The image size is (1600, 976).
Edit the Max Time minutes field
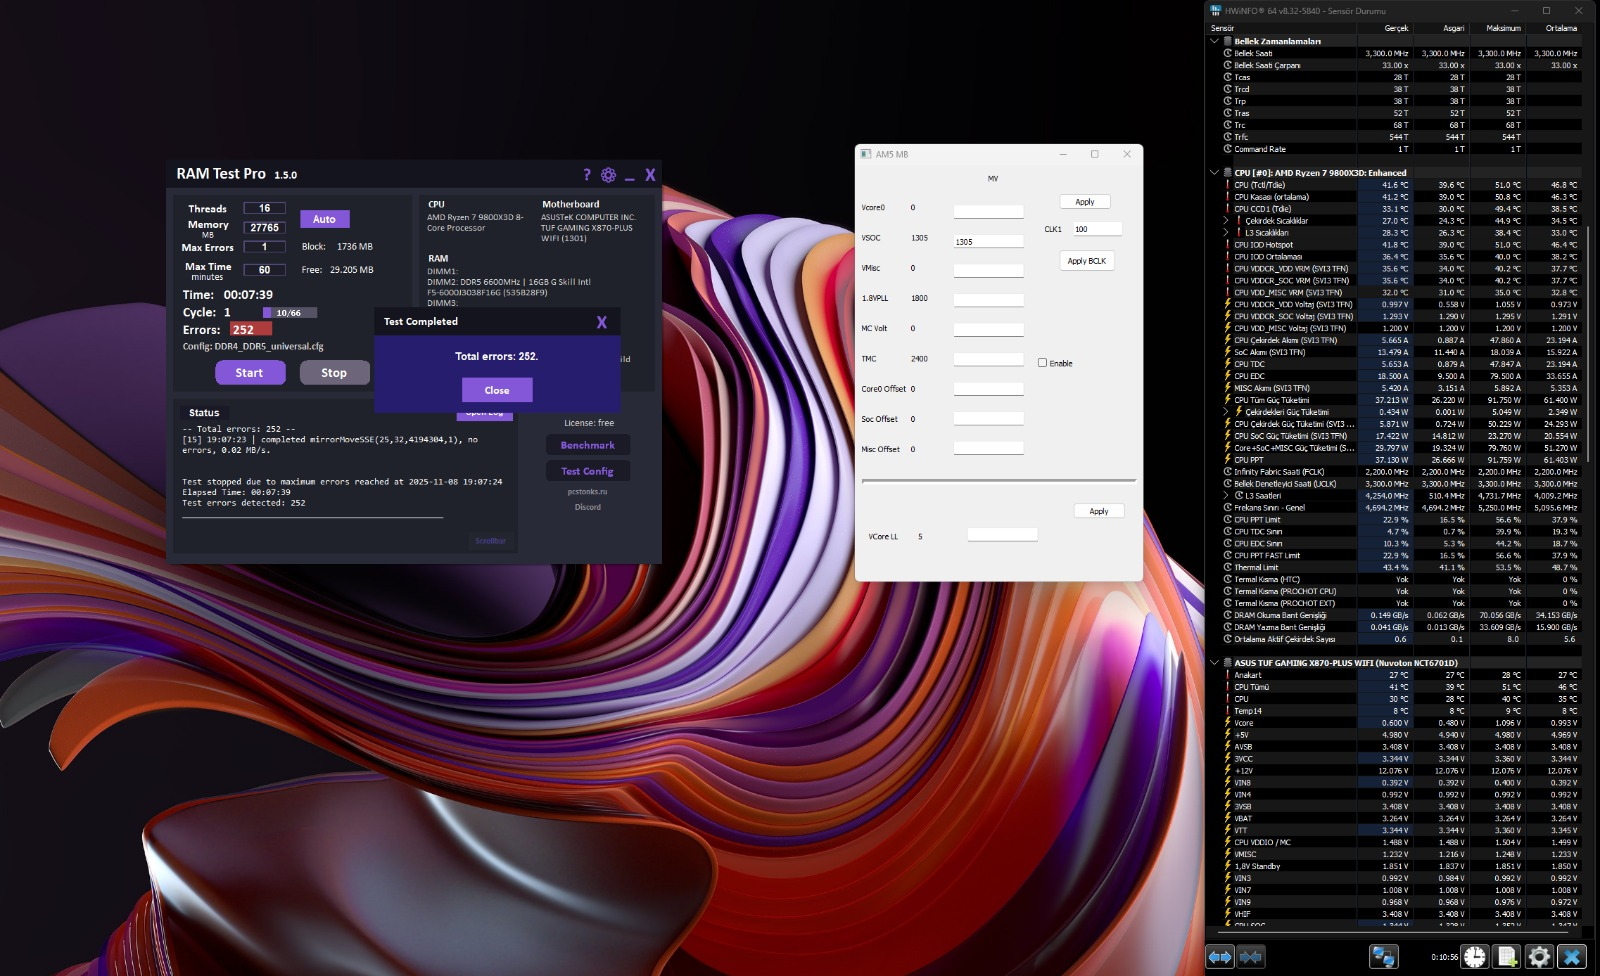click(x=265, y=270)
